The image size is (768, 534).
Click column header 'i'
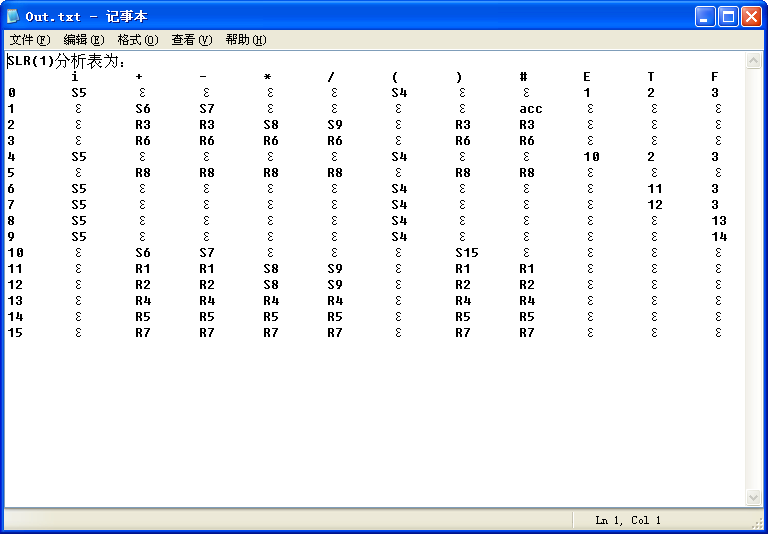click(x=74, y=76)
